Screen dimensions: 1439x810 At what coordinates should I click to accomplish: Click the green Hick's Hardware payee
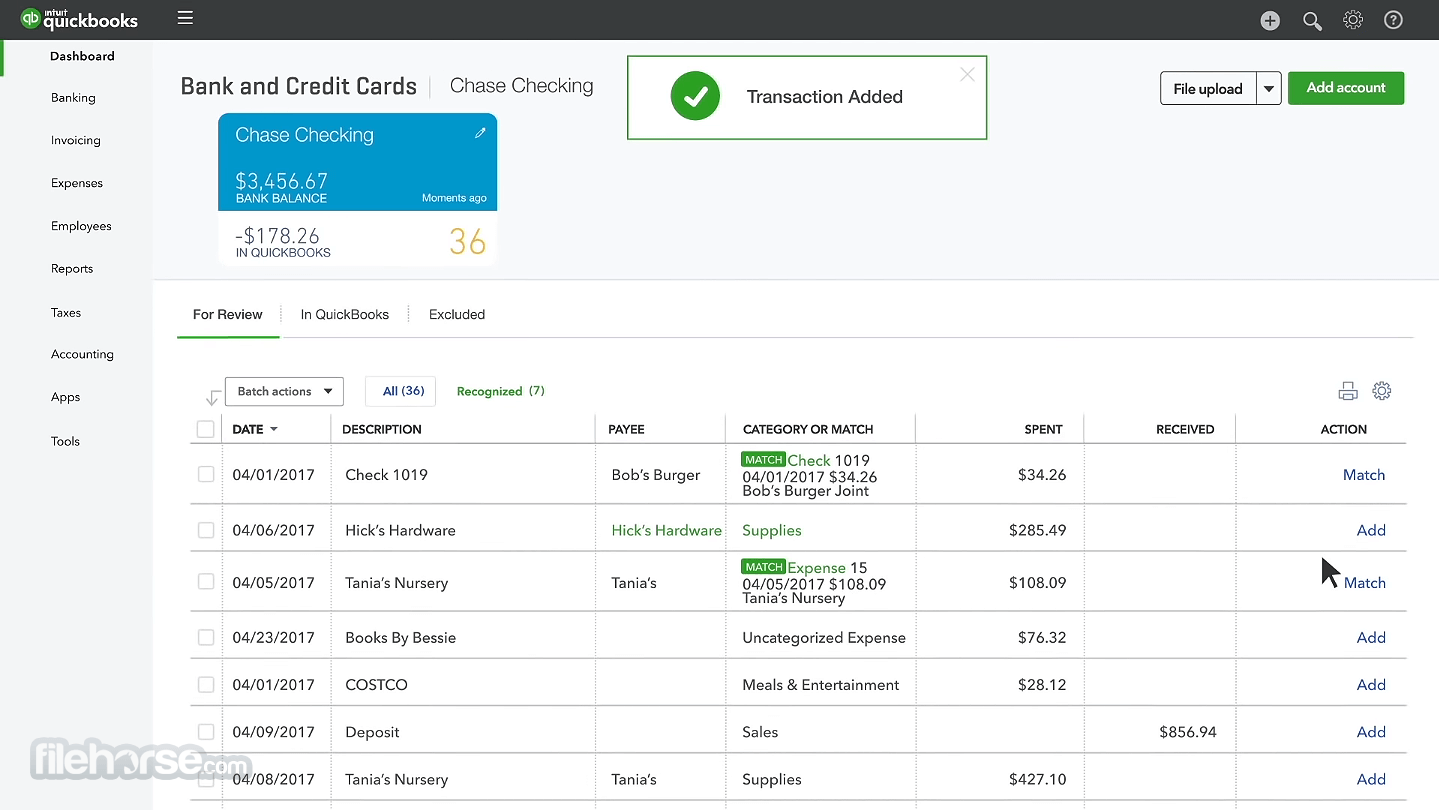click(666, 530)
